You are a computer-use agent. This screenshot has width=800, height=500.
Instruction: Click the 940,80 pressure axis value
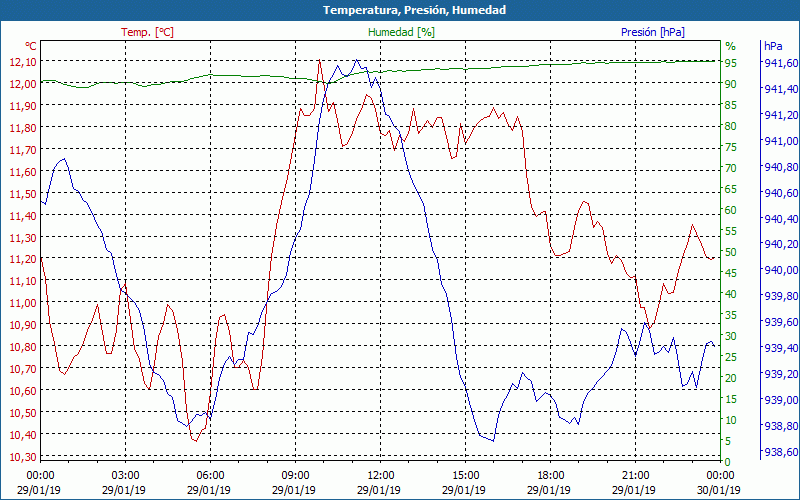tap(781, 167)
